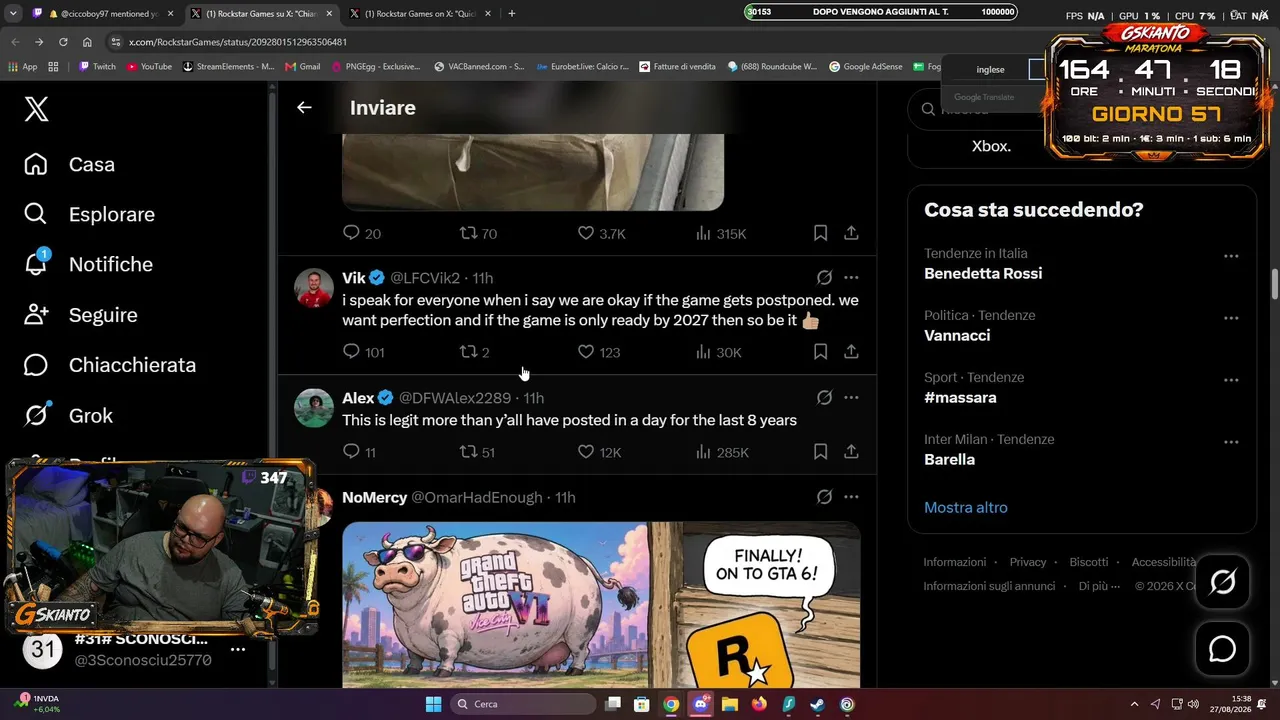Open Chiacchierata messages in the sidebar
The width and height of the screenshot is (1280, 720).
(x=110, y=365)
